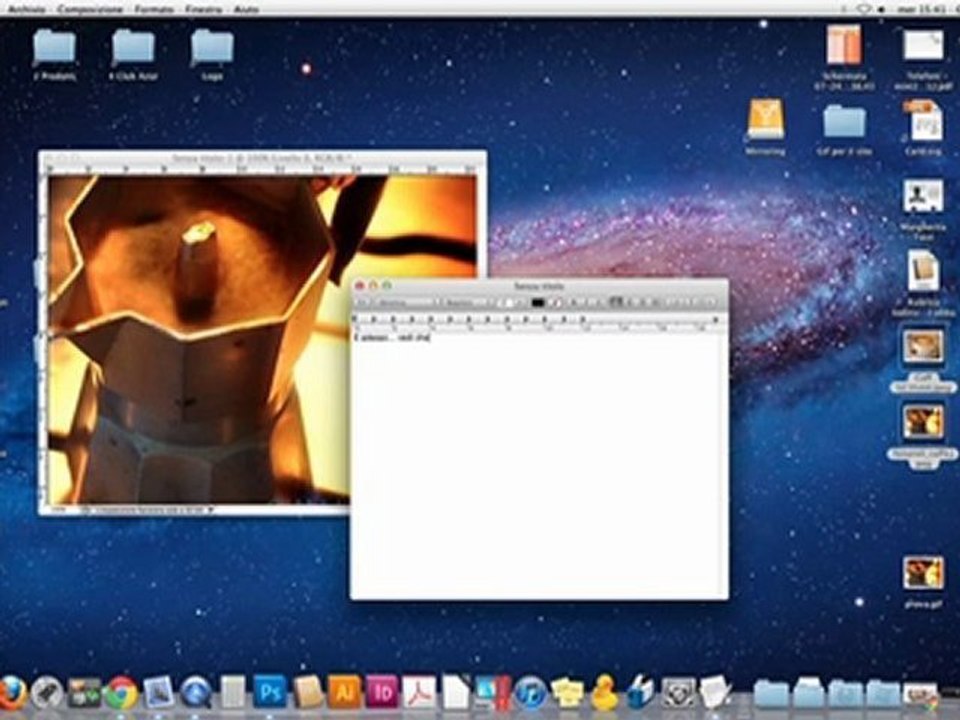Open Firefox from the Dock

[11, 693]
